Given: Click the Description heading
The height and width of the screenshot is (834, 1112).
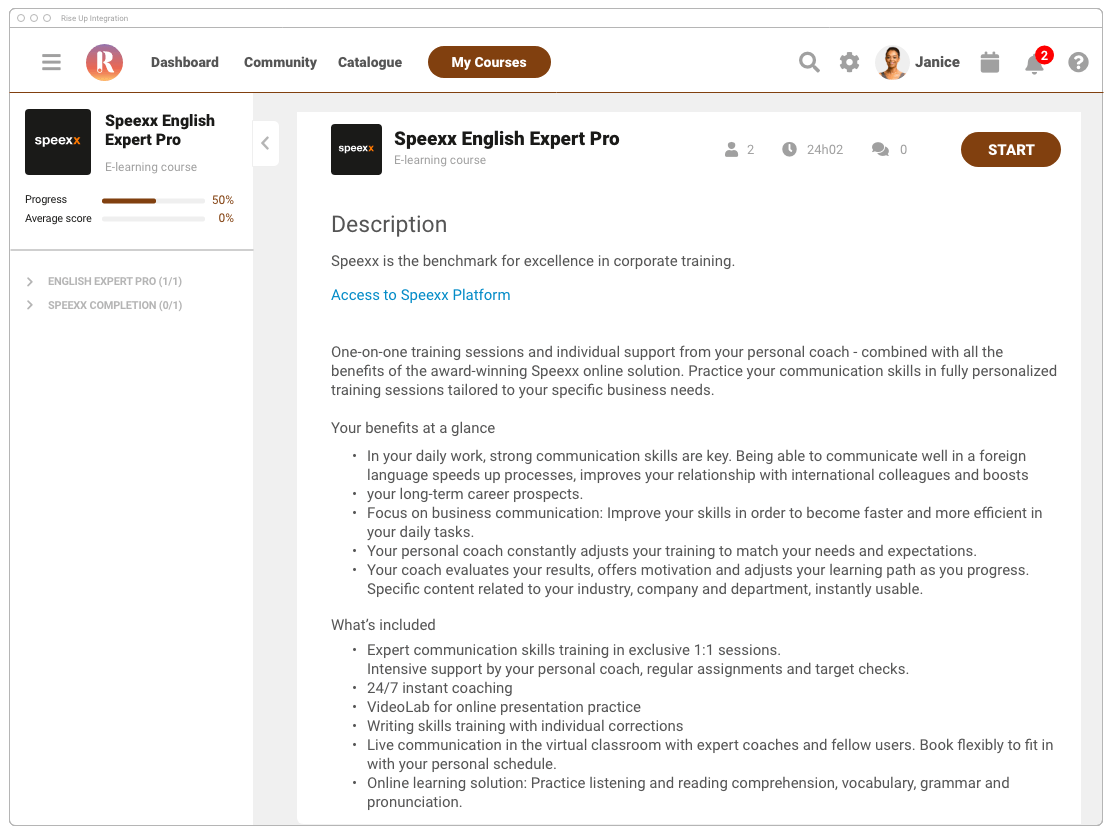Looking at the screenshot, I should point(389,224).
